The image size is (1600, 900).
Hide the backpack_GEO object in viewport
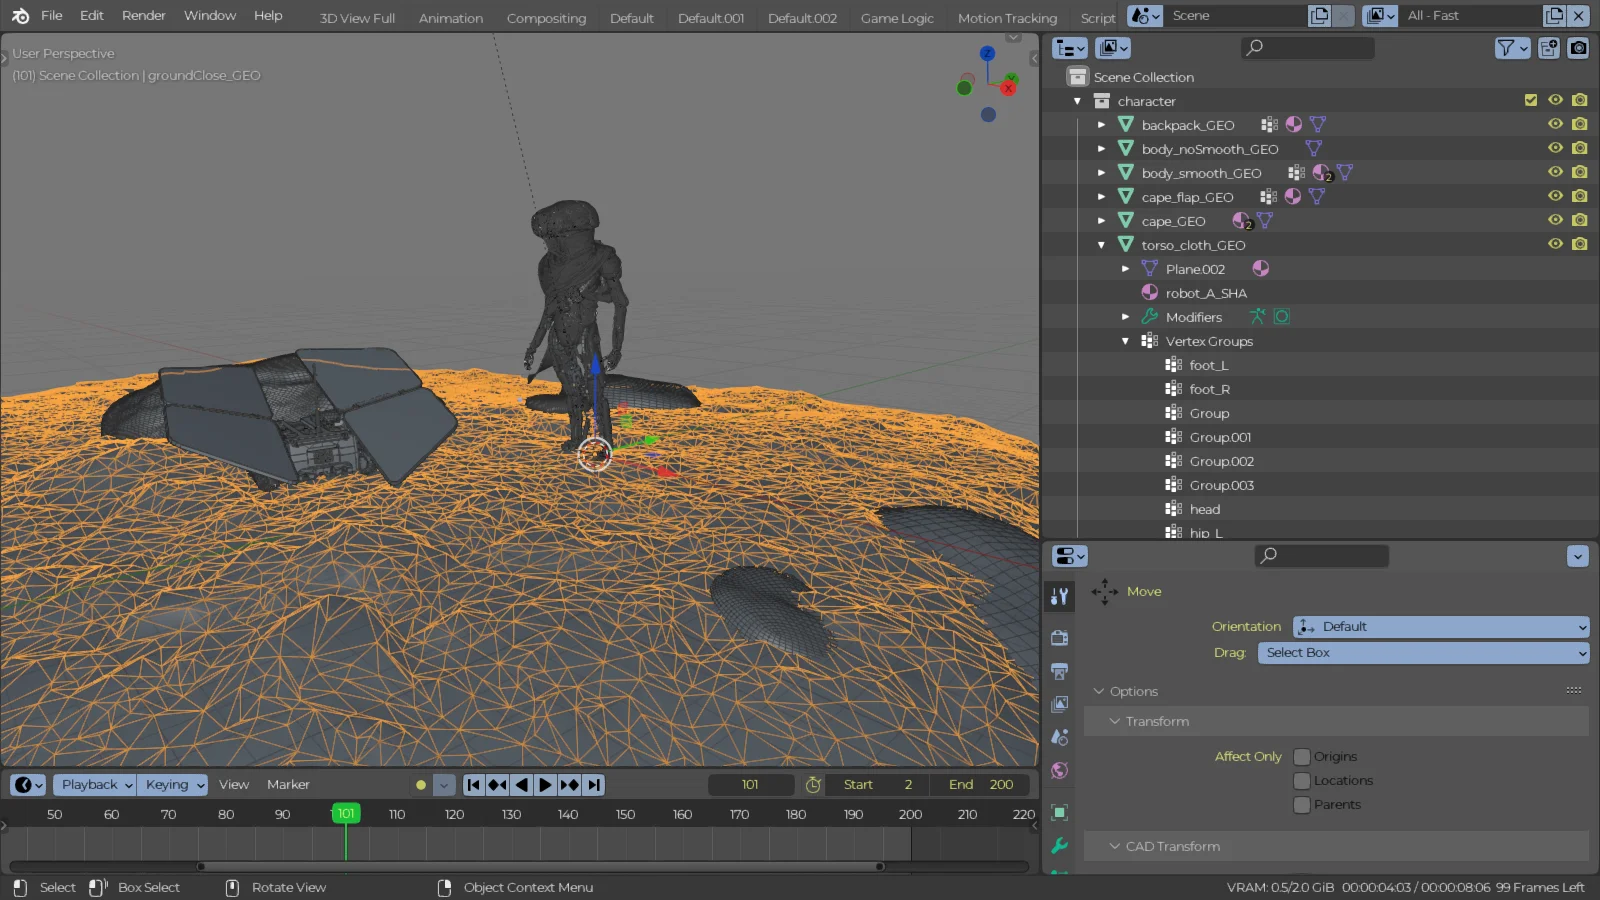click(x=1555, y=124)
